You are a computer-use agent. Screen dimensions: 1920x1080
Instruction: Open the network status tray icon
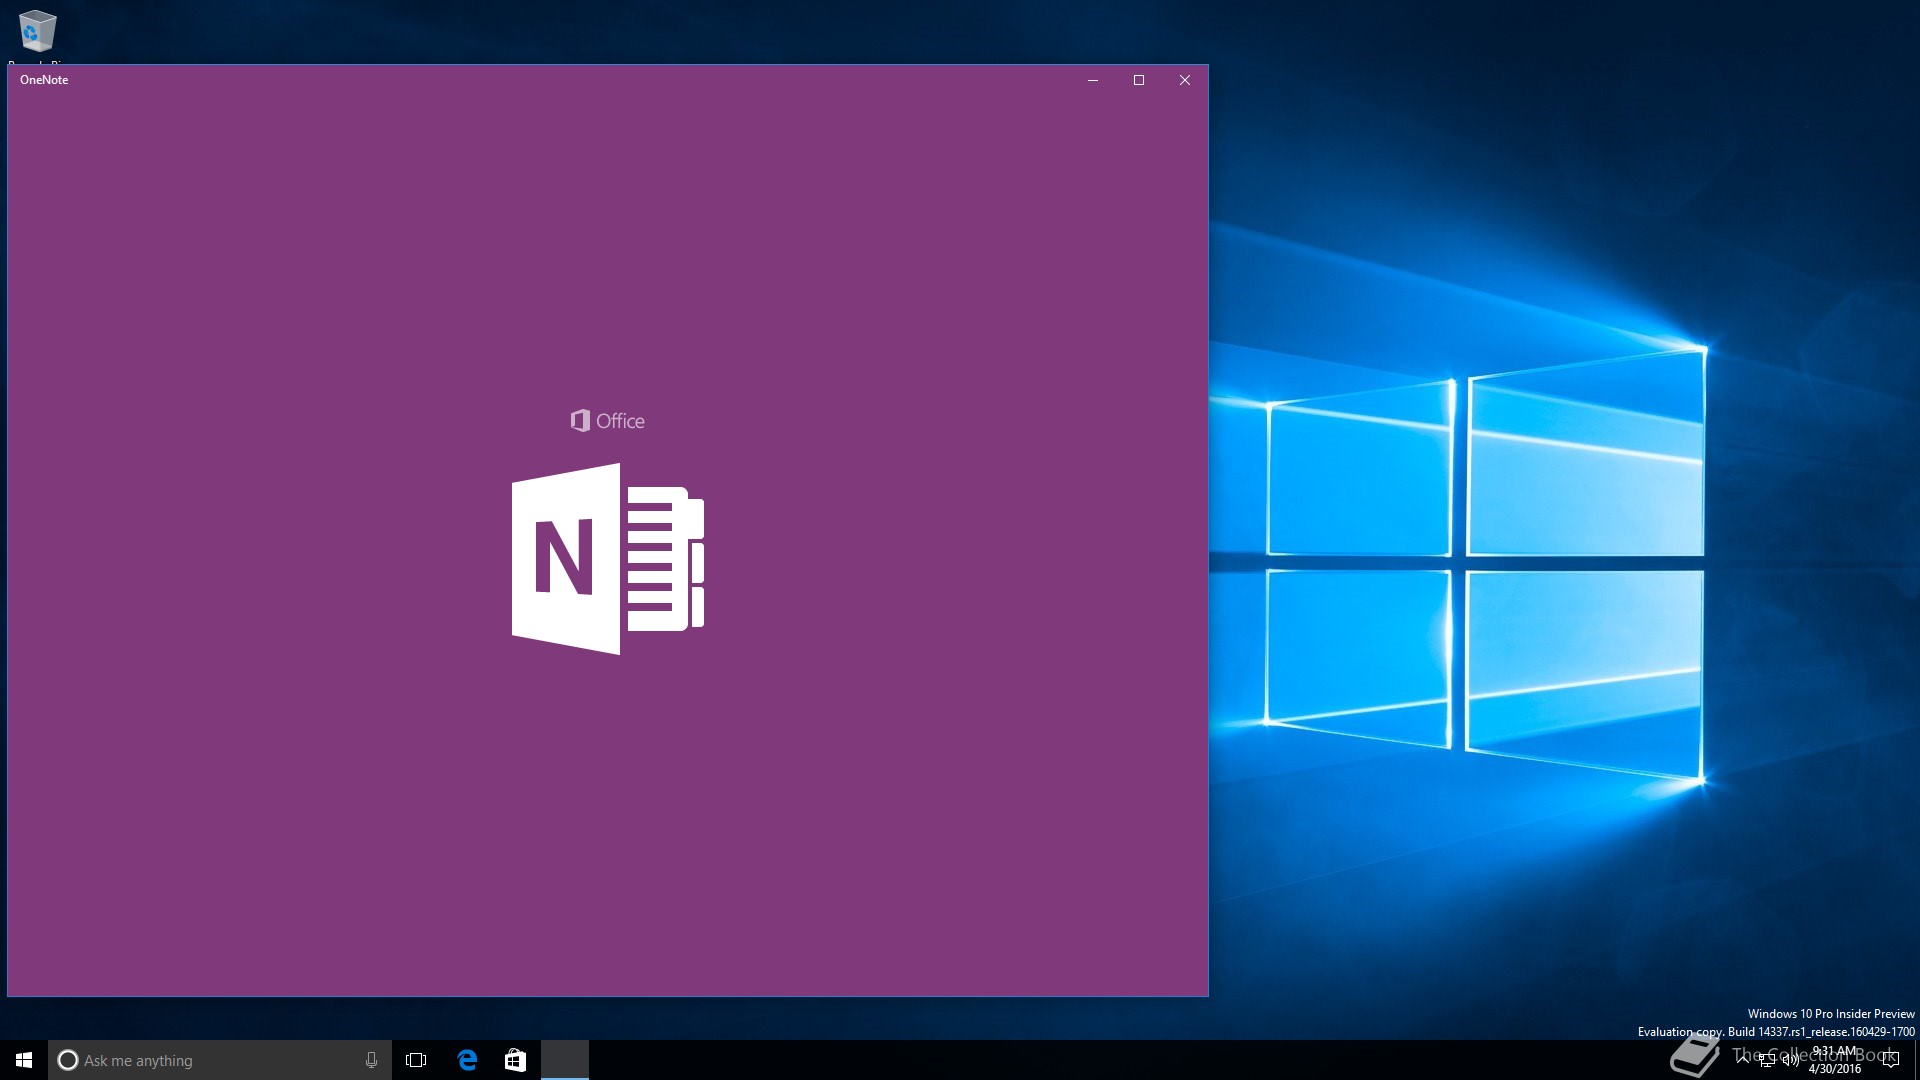1767,1060
